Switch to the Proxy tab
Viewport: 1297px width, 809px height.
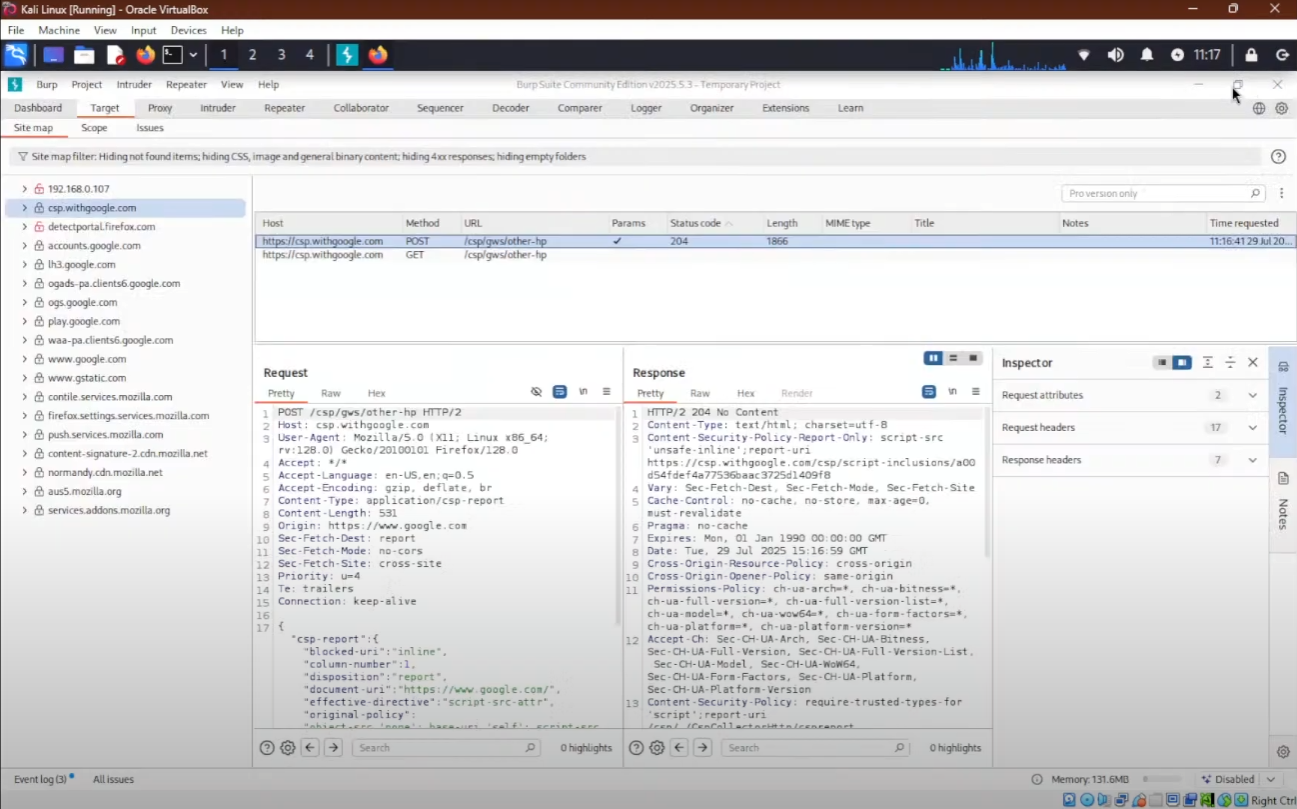click(160, 108)
